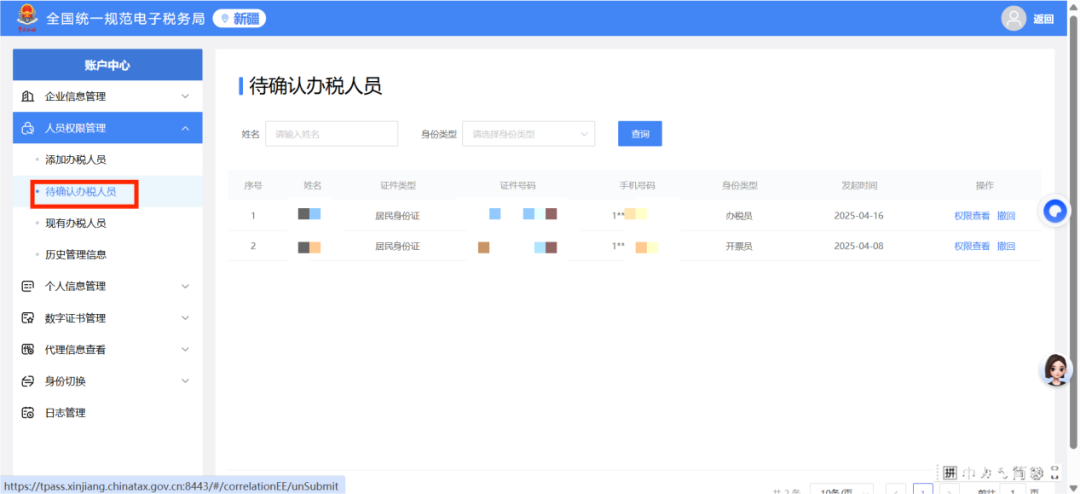This screenshot has height=494, width=1080.
Task: Open the virtual assistant avatar
Action: 1055,370
